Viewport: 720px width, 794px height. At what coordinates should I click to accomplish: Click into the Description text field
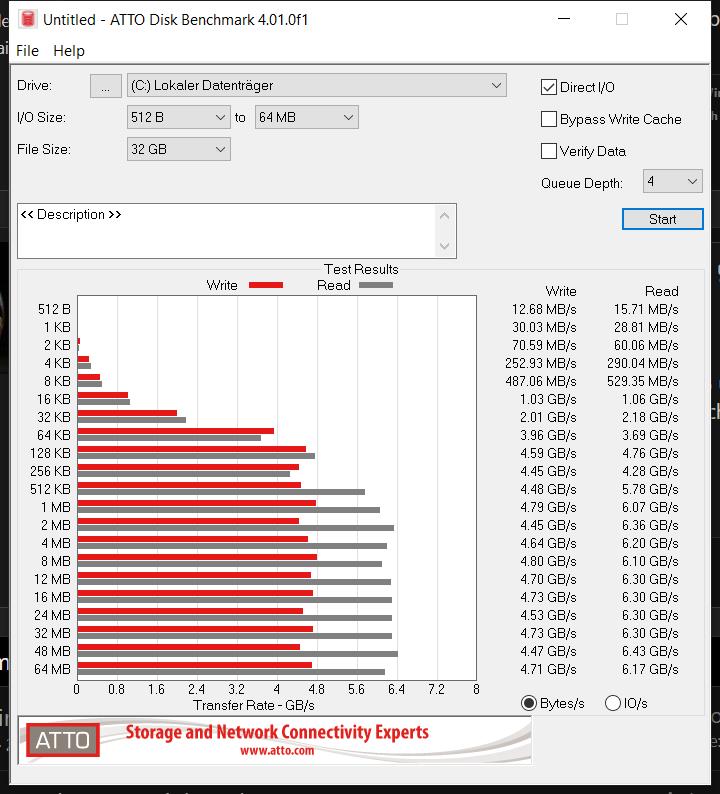(227, 231)
